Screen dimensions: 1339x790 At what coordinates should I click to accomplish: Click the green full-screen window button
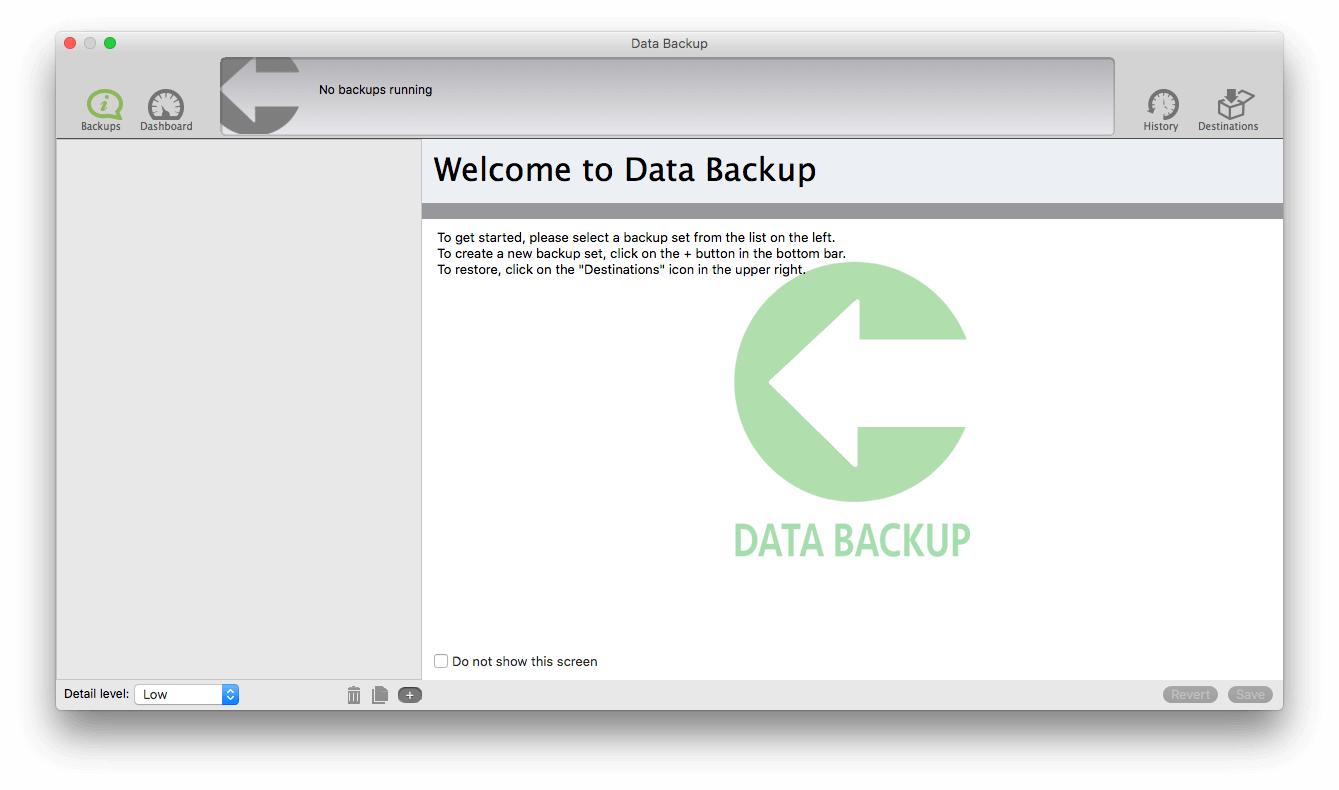(110, 43)
